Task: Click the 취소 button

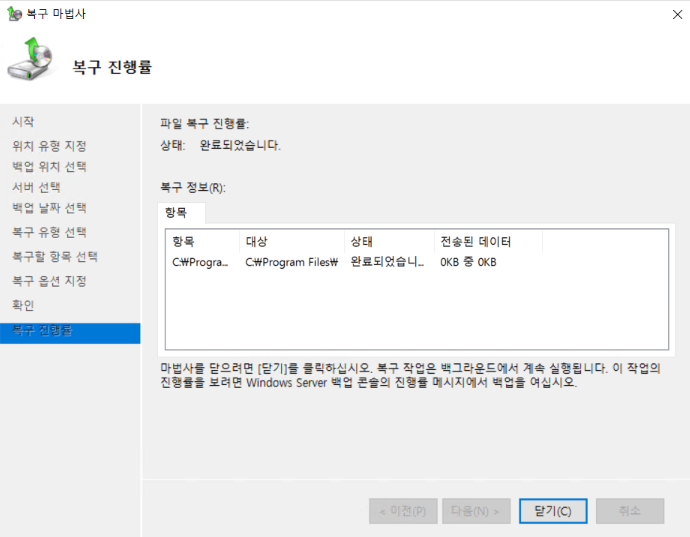Action: (x=629, y=510)
